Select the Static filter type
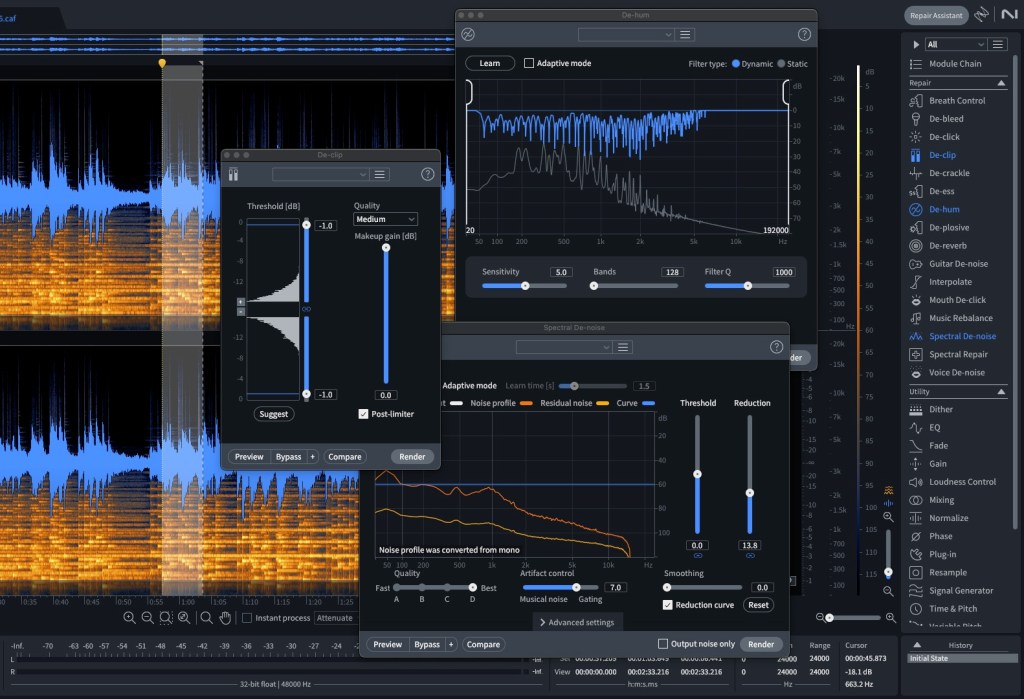The height and width of the screenshot is (699, 1024). (781, 64)
